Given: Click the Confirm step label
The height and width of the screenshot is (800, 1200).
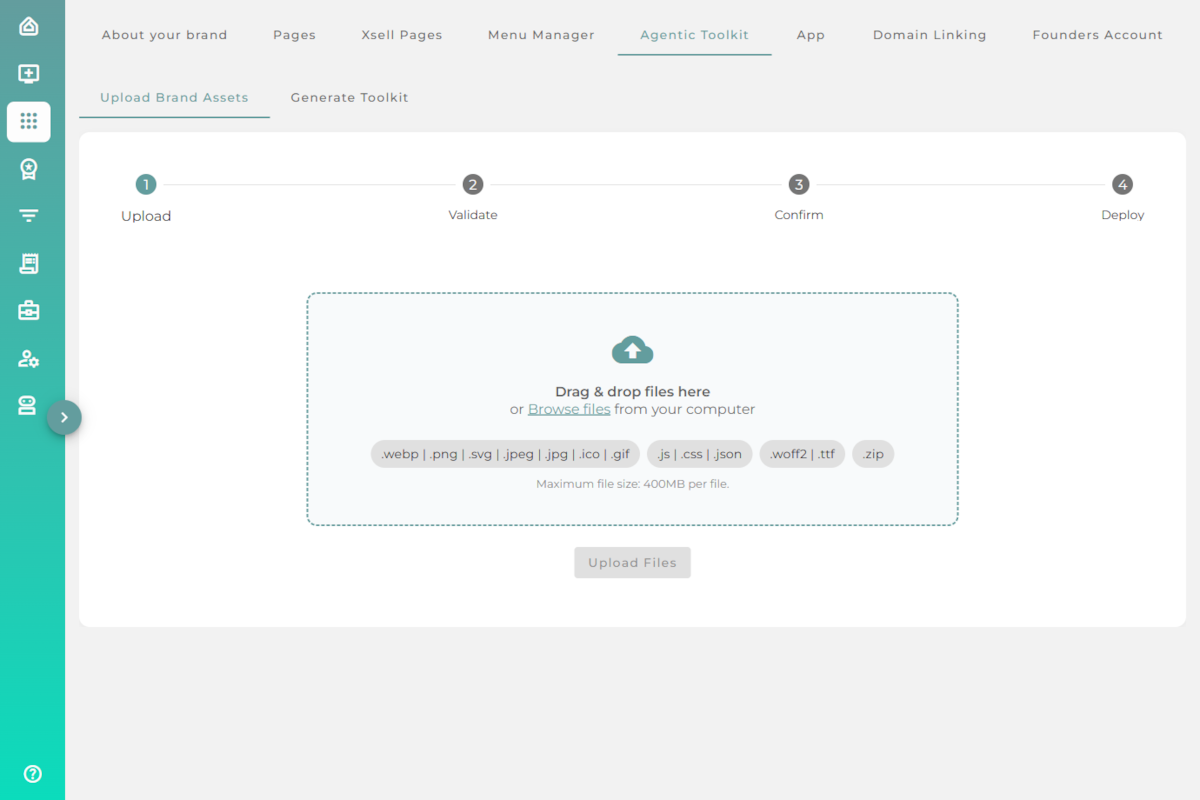Looking at the screenshot, I should [799, 215].
